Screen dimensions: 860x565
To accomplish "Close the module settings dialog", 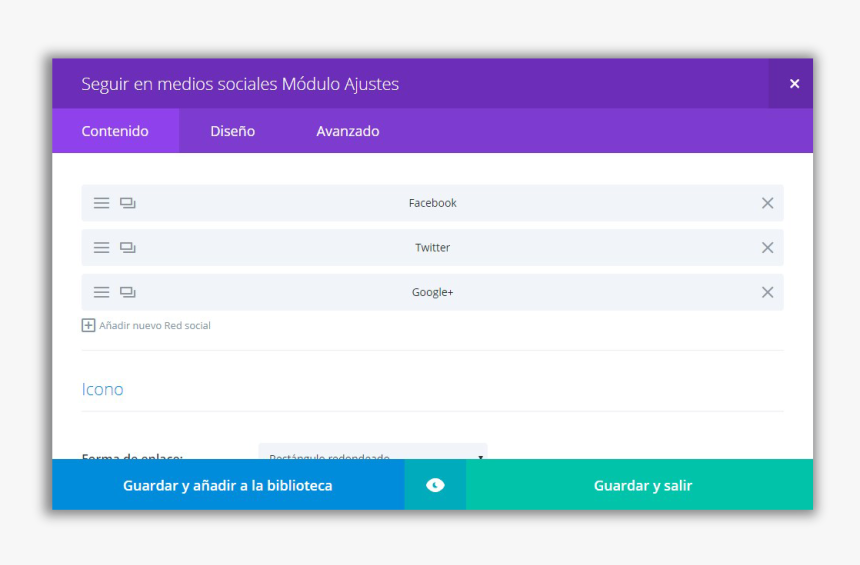I will pyautogui.click(x=794, y=83).
